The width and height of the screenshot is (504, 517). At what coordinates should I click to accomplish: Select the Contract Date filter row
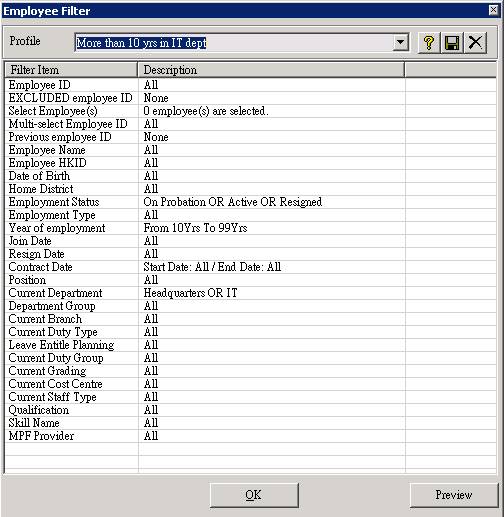point(250,267)
